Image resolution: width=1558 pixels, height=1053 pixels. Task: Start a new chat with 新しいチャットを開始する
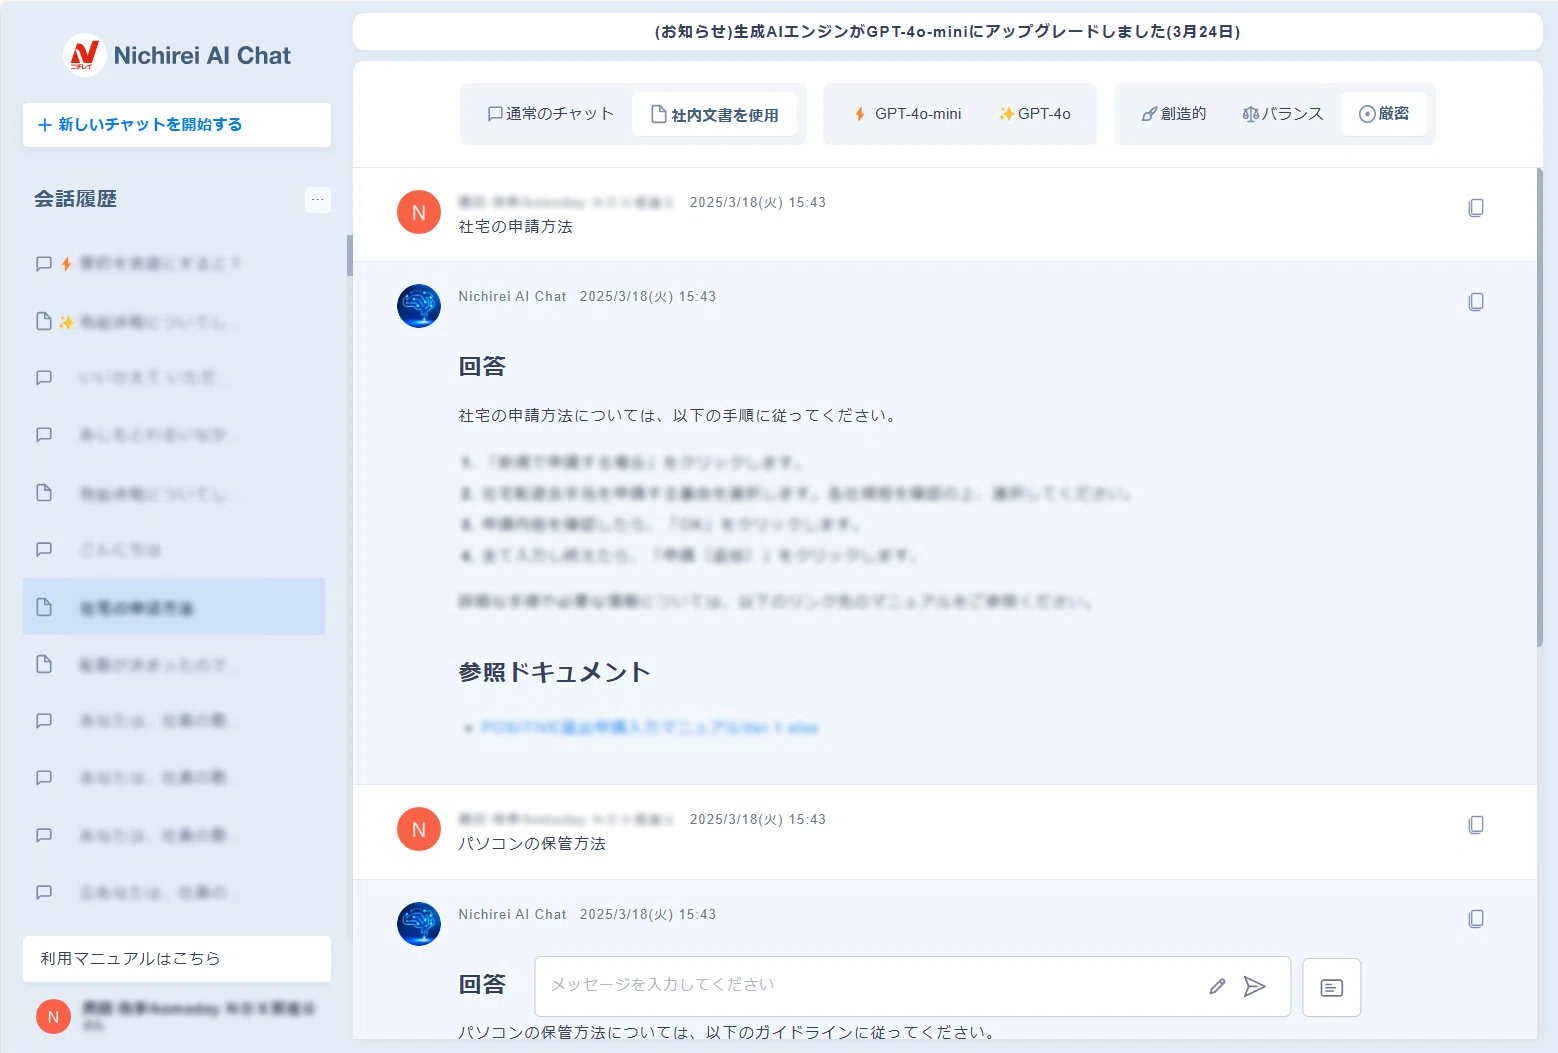pyautogui.click(x=177, y=125)
